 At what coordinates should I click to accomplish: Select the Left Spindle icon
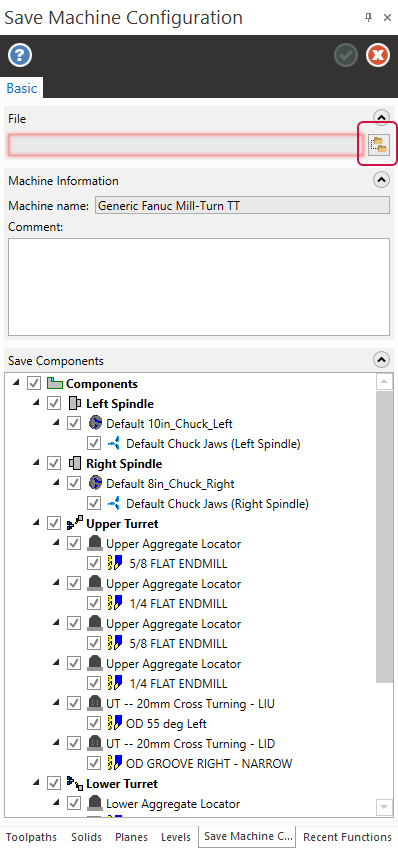coord(75,403)
